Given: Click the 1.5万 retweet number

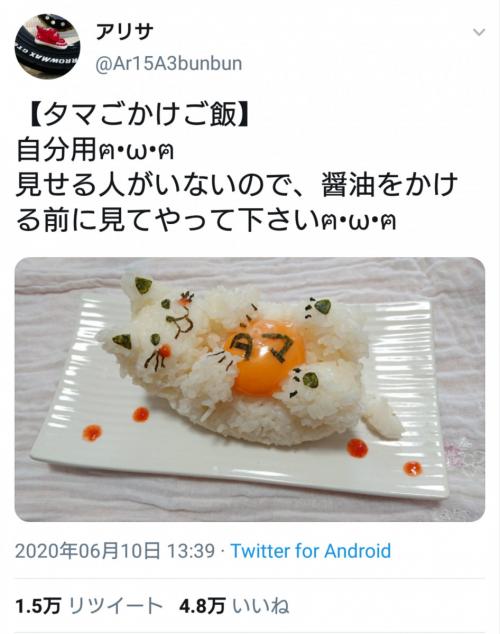Looking at the screenshot, I should [x=38, y=606].
